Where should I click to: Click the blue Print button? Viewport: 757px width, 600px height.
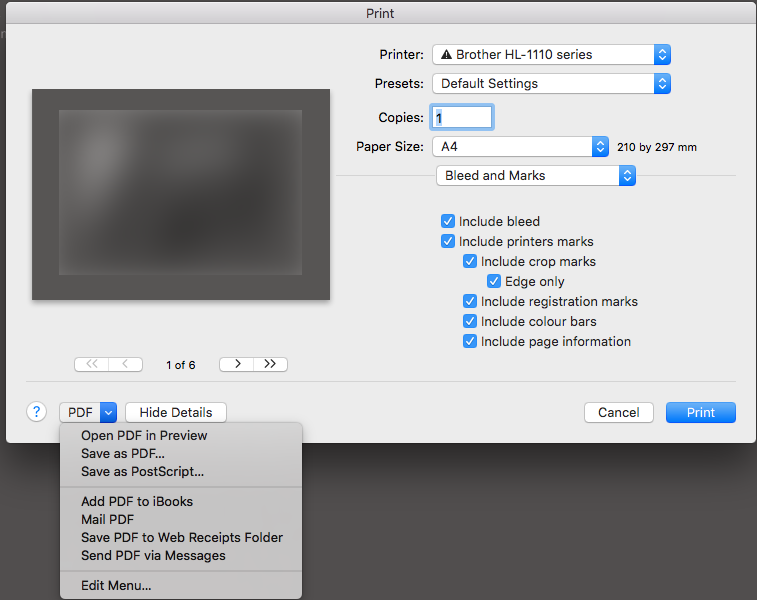701,412
